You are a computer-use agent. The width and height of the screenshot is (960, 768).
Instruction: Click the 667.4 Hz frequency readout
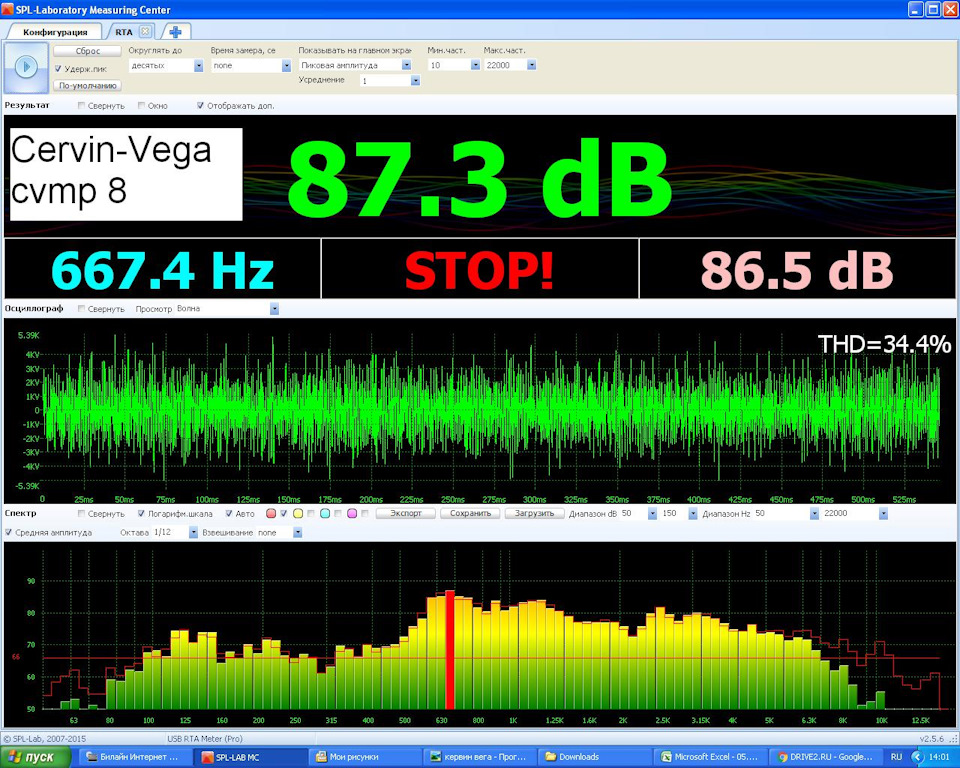tap(163, 269)
